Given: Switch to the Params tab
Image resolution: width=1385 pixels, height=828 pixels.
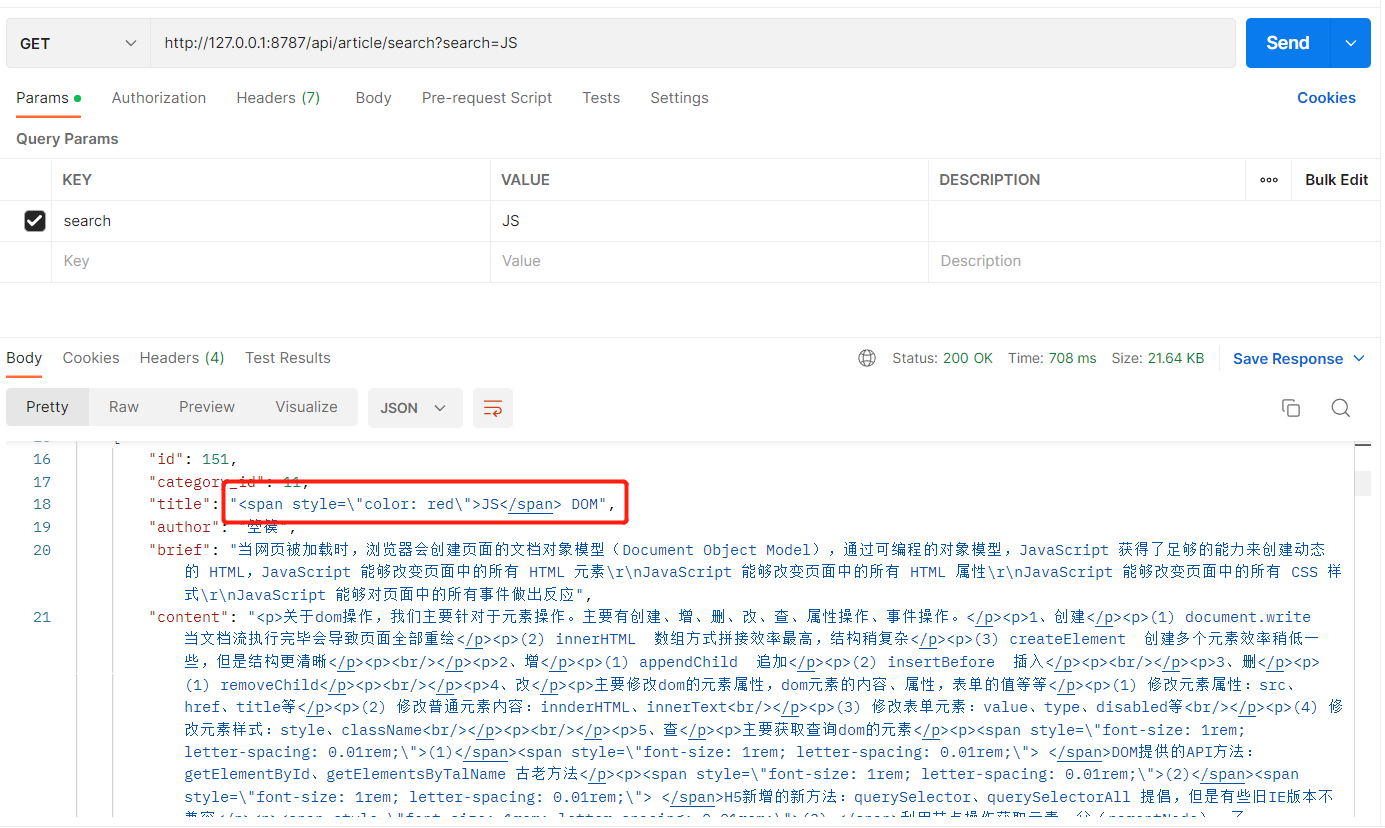Looking at the screenshot, I should coord(48,98).
